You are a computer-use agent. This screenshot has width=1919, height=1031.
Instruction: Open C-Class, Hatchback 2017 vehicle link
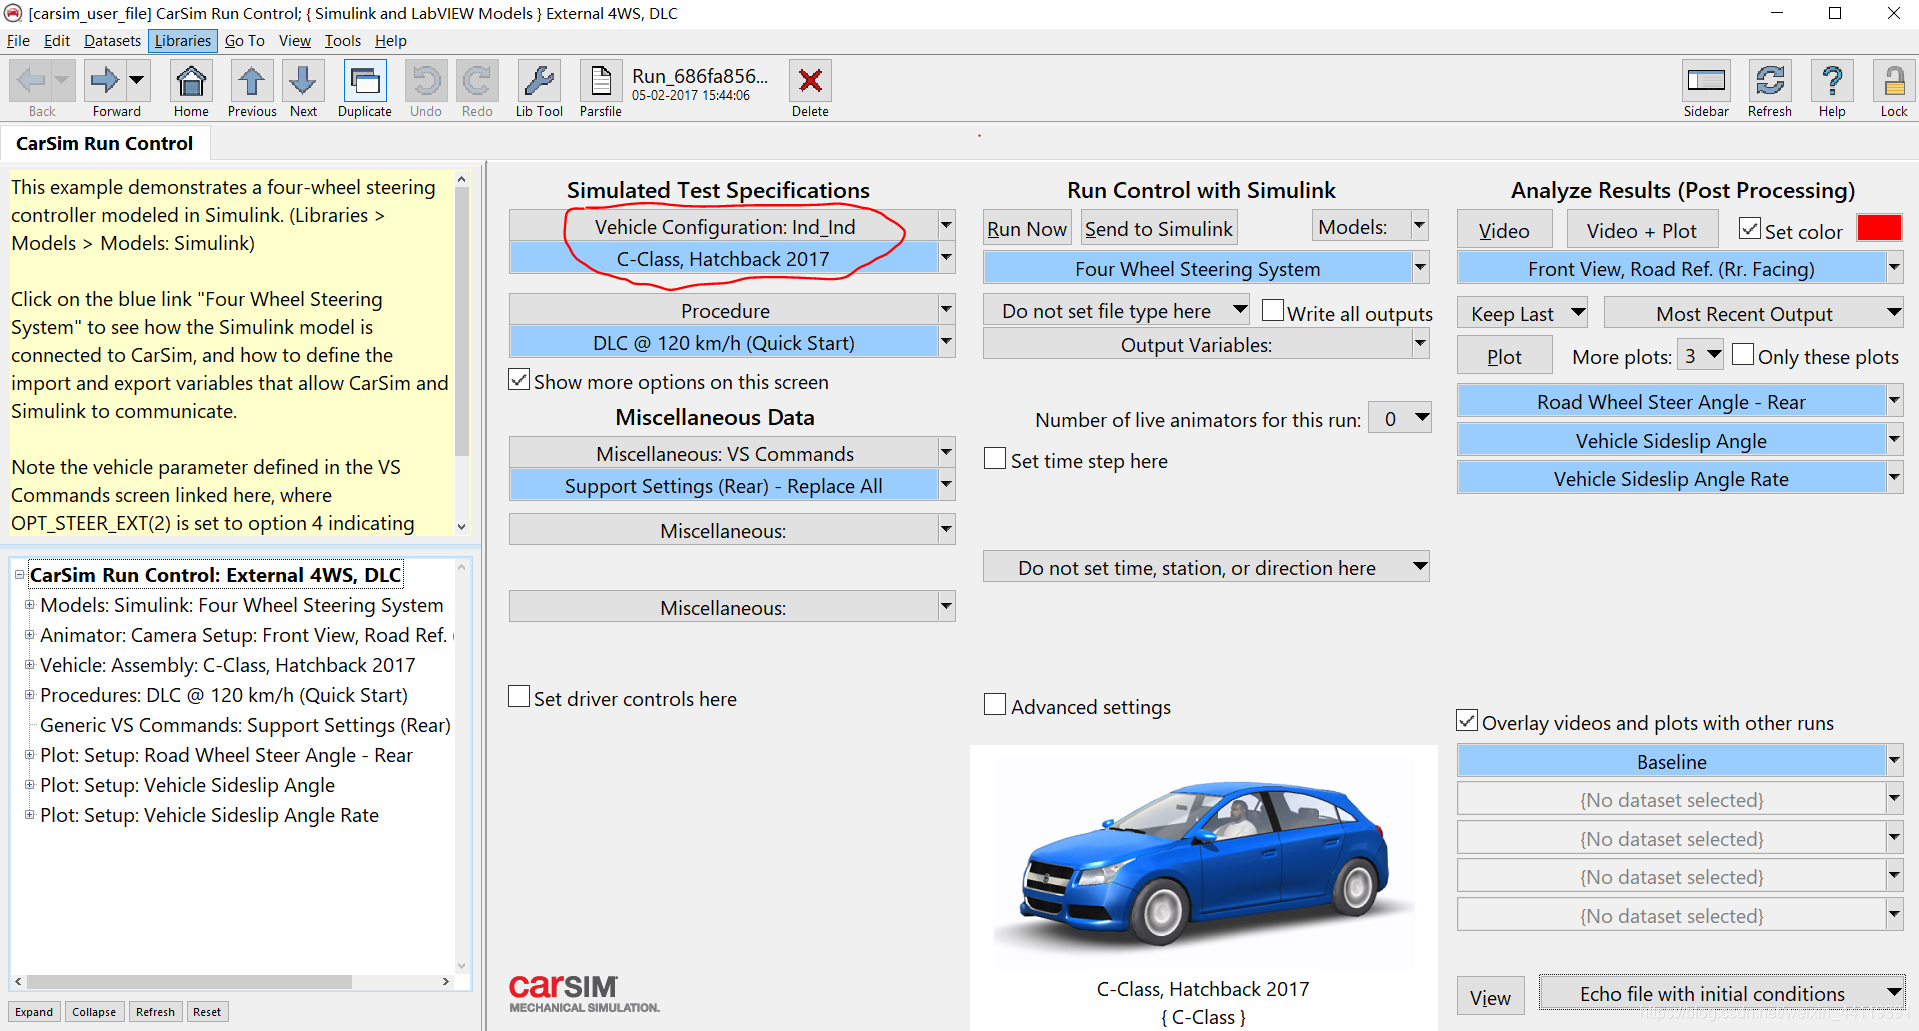click(x=723, y=259)
